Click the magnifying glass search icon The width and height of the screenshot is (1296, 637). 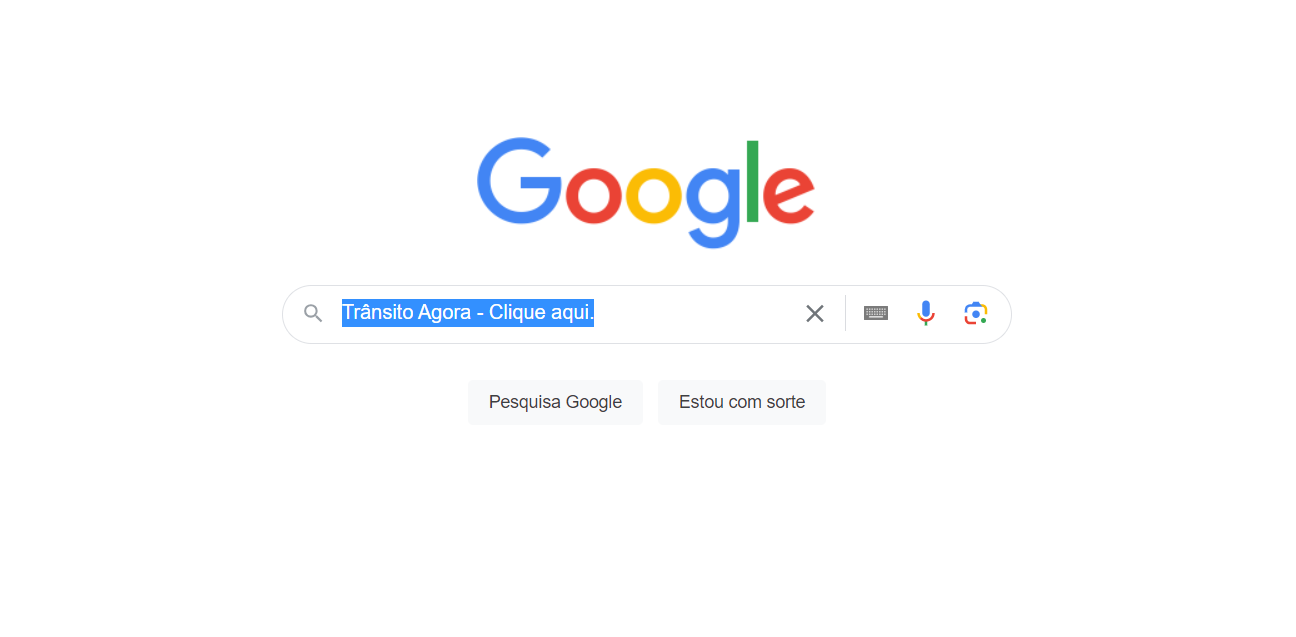(x=313, y=314)
